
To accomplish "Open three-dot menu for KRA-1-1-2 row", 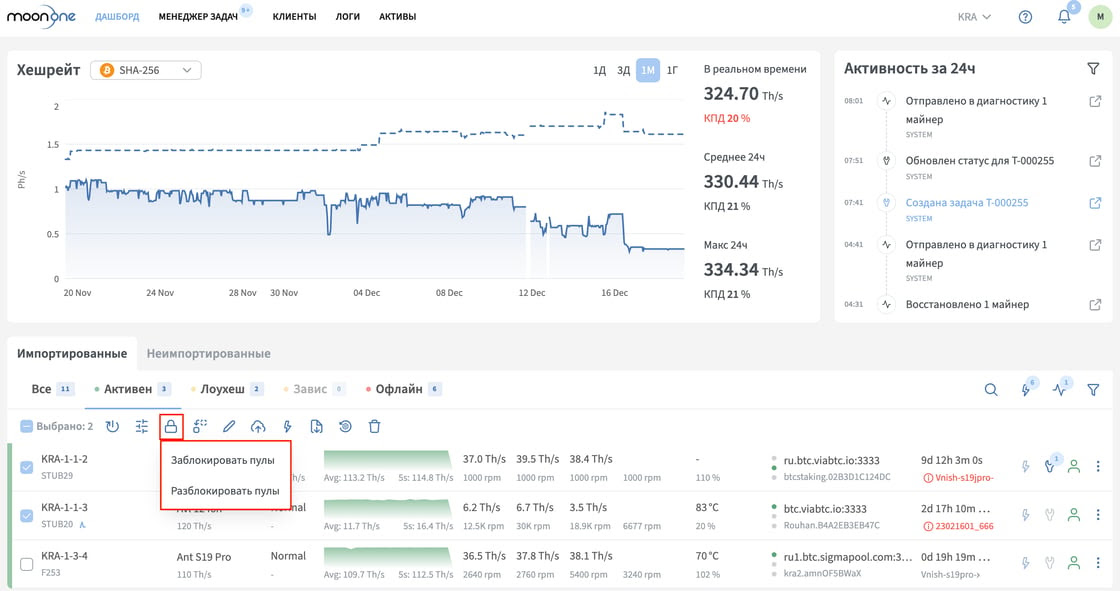I will click(1098, 467).
